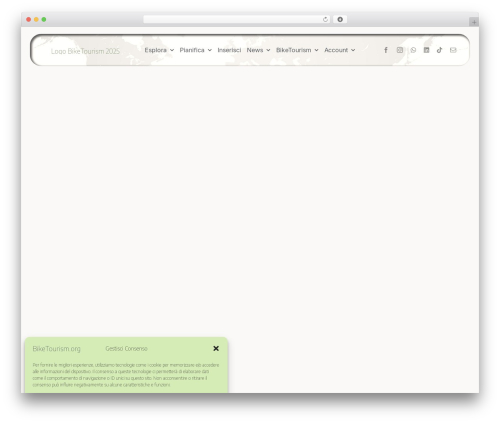Viewport: 500px width, 423px height.
Task: Expand the Esplora dropdown chevron
Action: pos(172,50)
